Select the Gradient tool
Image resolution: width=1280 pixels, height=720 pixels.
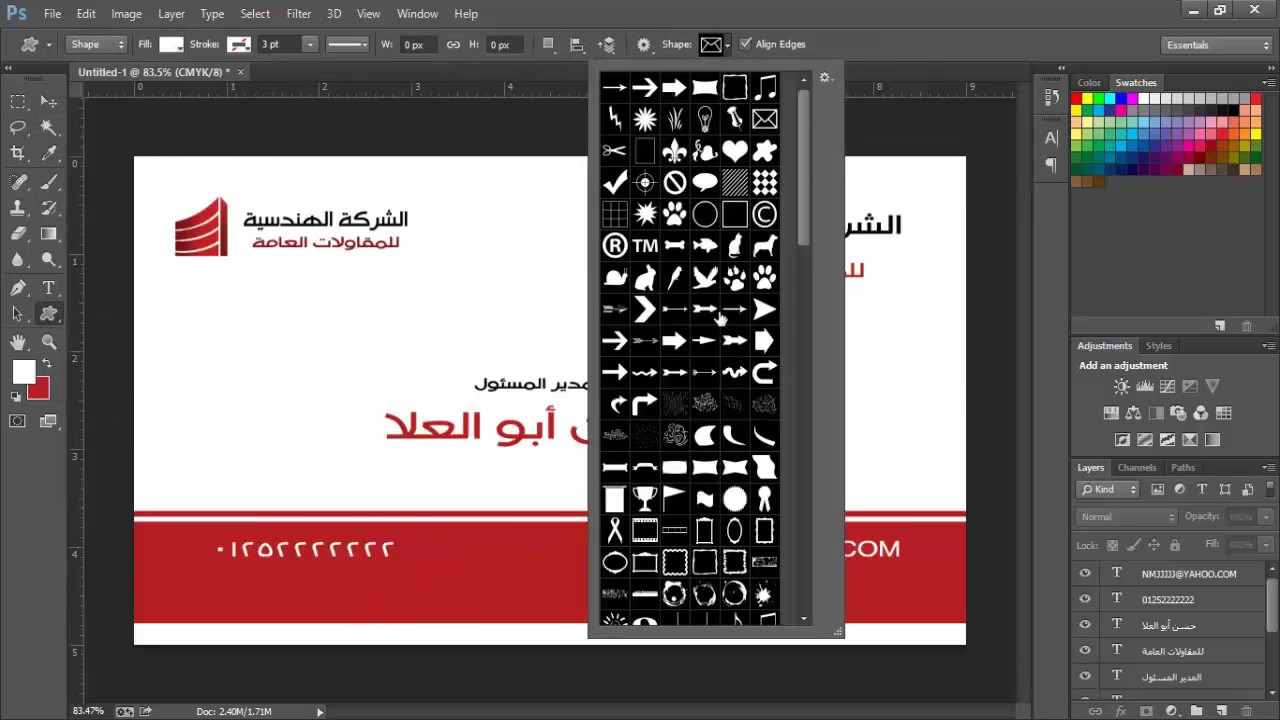click(49, 234)
